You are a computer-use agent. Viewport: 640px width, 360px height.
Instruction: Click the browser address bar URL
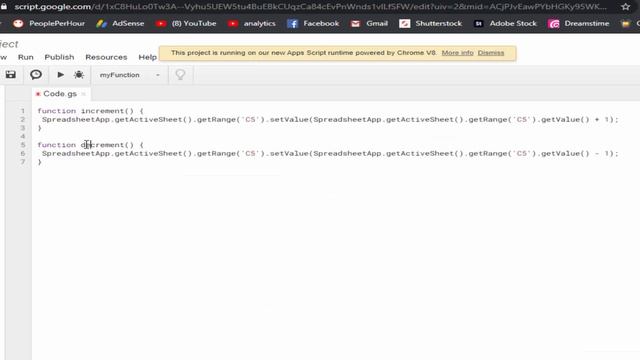pos(310,7)
